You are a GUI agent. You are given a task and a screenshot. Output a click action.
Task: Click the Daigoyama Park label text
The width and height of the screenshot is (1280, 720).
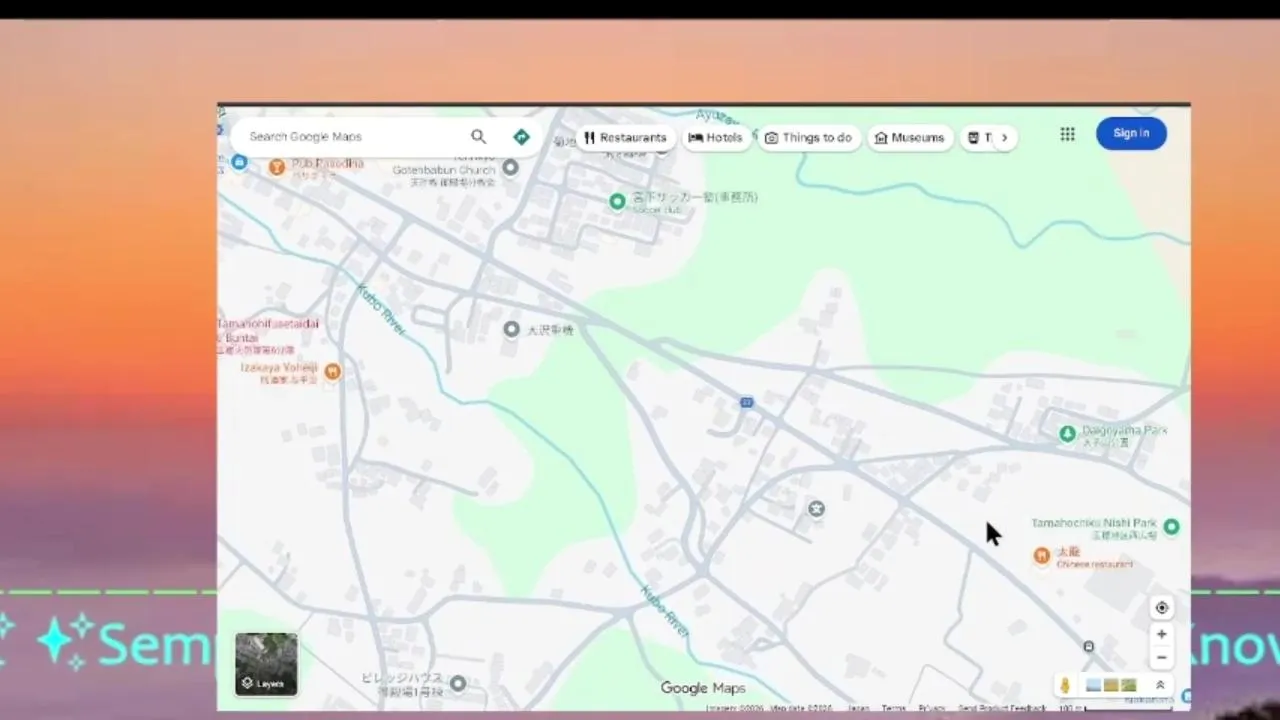pyautogui.click(x=1124, y=430)
